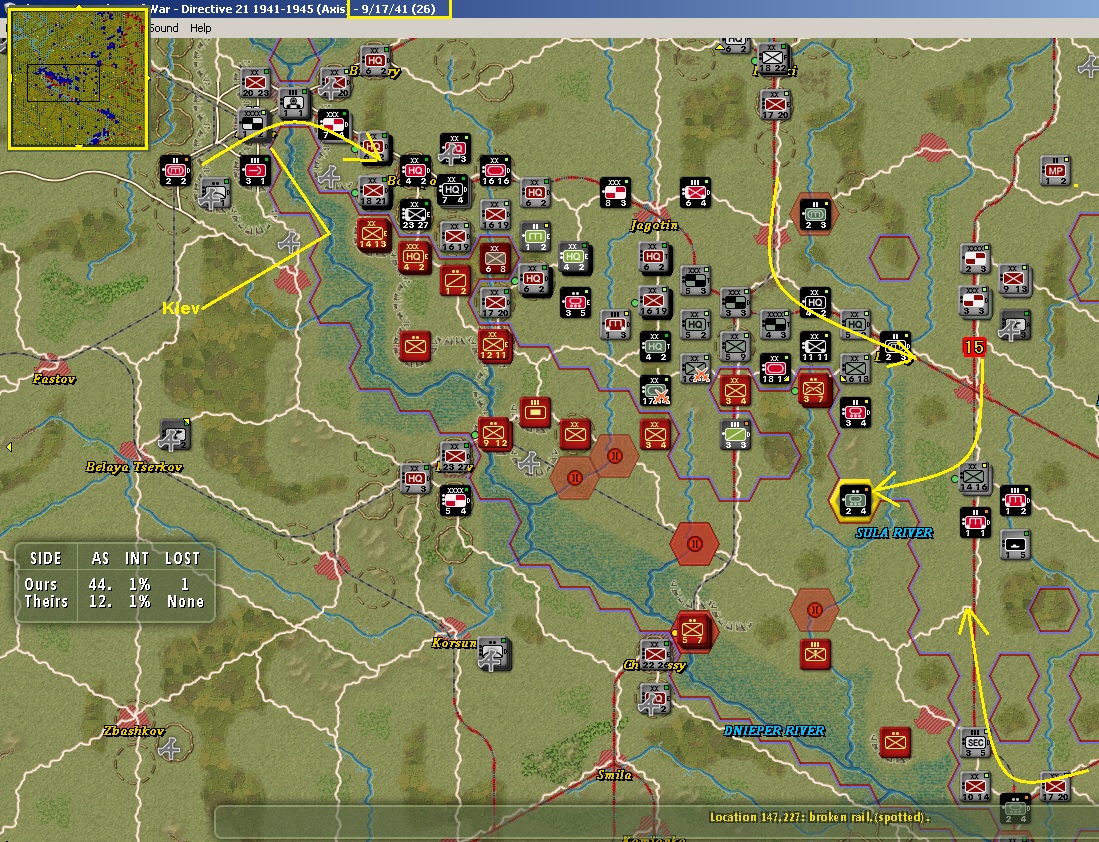Image resolution: width=1099 pixels, height=842 pixels.
Task: Select the black corps unit rated 5 4
Action: (455, 500)
